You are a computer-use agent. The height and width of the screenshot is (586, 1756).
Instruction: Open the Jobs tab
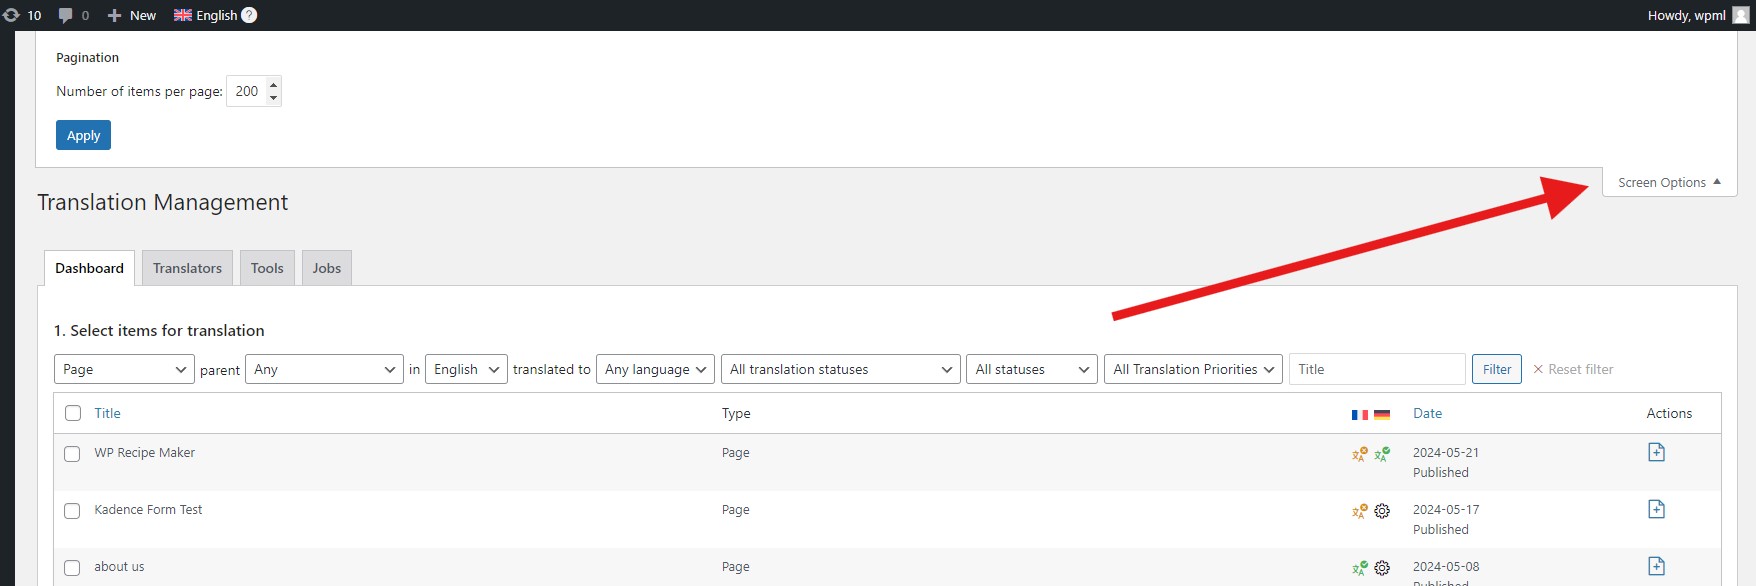(x=326, y=268)
